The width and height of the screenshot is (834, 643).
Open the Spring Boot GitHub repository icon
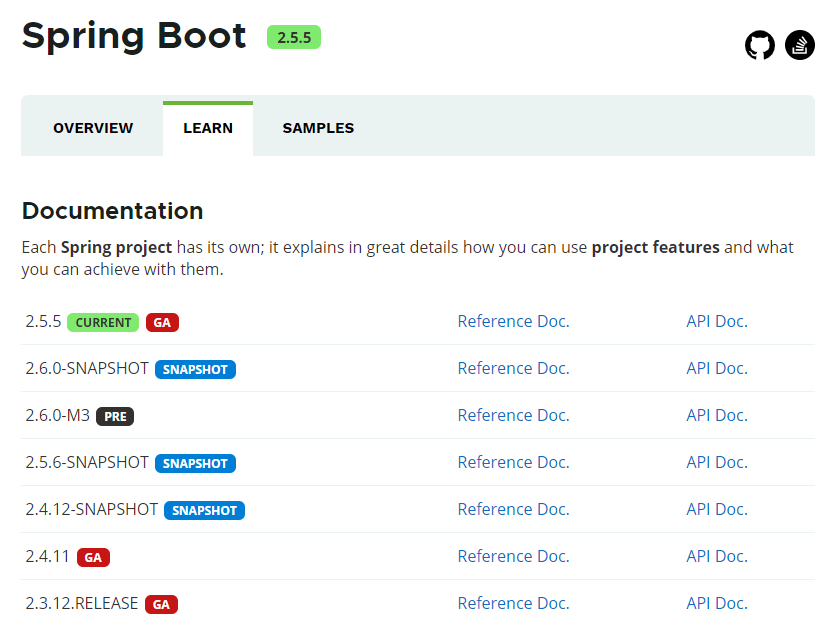click(x=760, y=45)
